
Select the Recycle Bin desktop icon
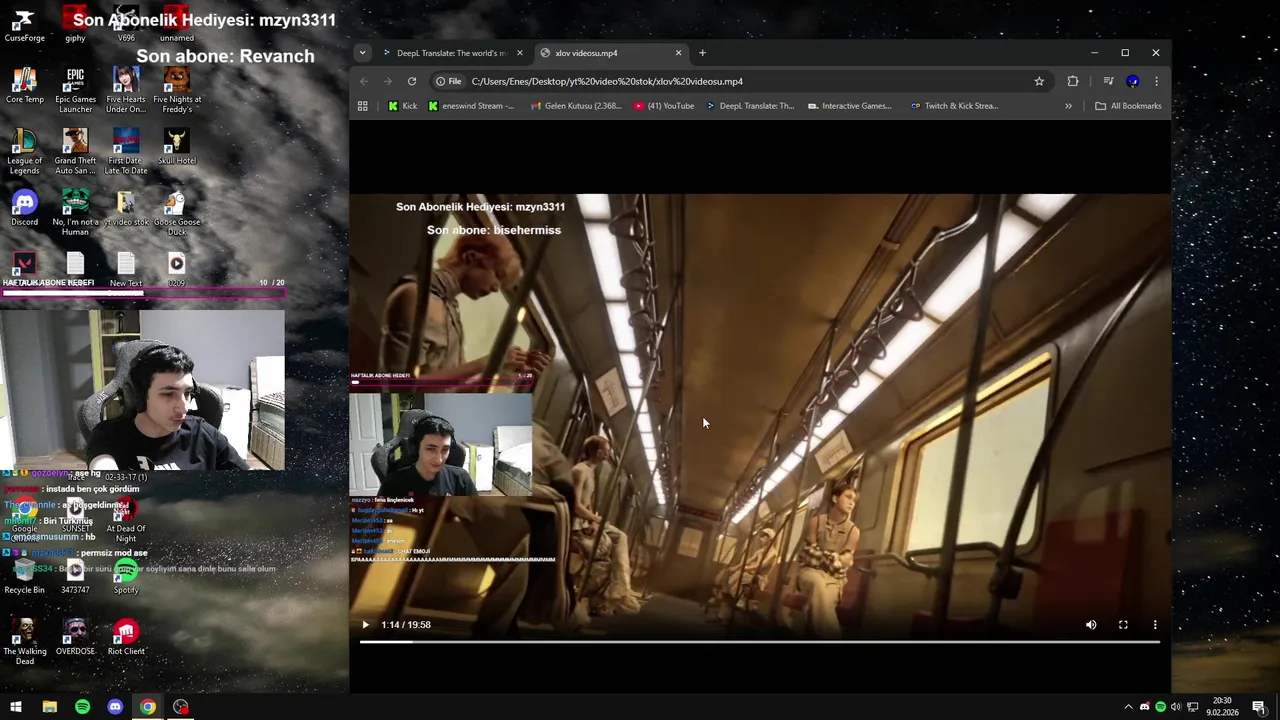point(24,576)
